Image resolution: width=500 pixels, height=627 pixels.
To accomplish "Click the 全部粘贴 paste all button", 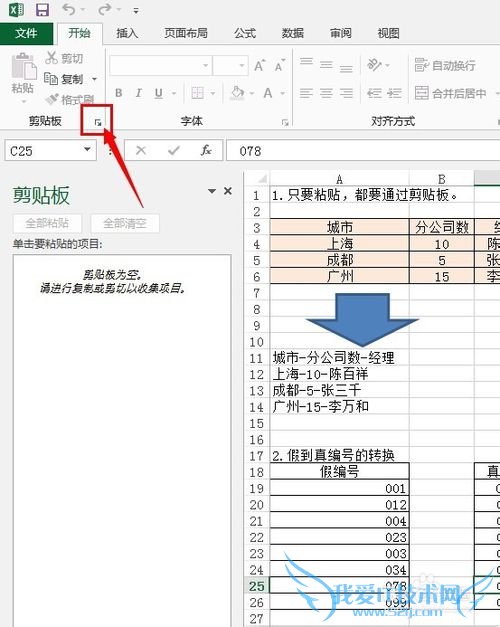I will click(47, 223).
